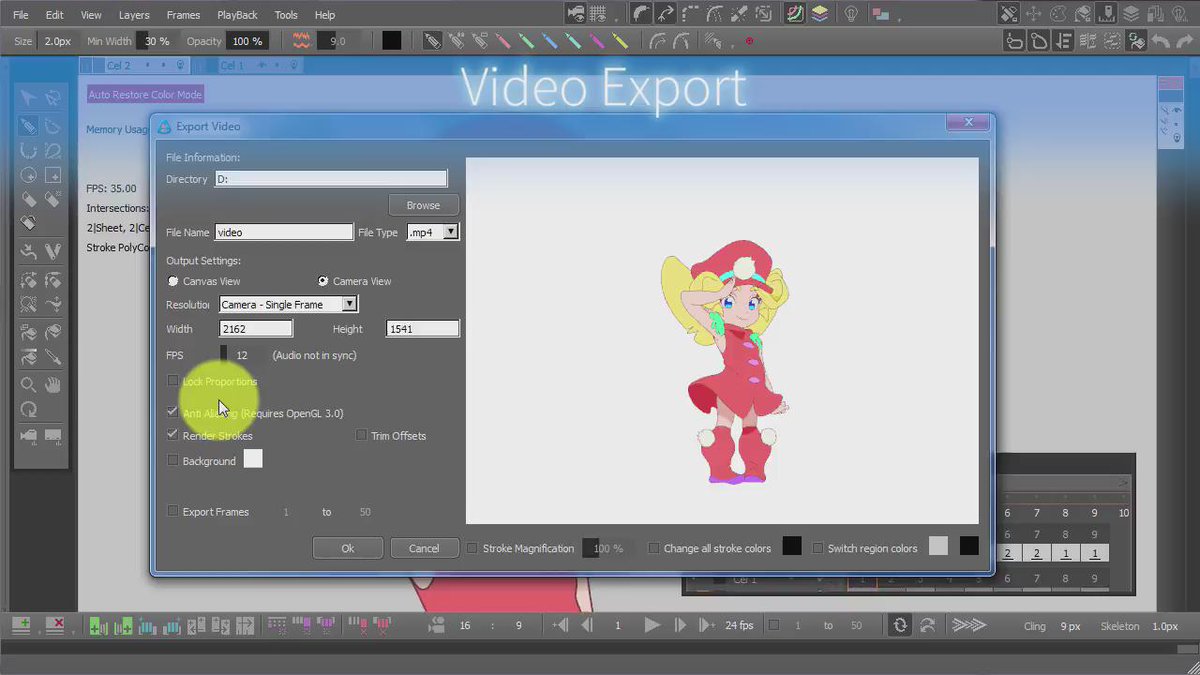This screenshot has width=1200, height=675.
Task: Click the red record dot icon
Action: tap(749, 41)
